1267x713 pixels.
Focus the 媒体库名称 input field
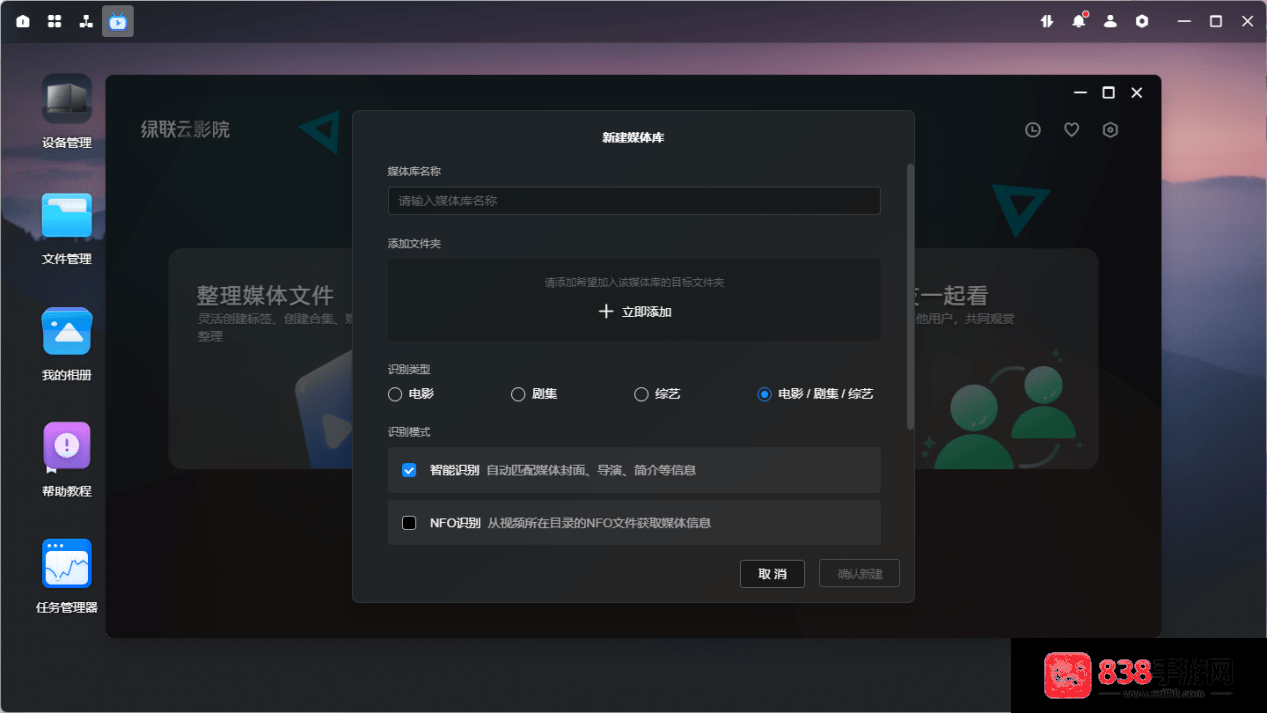(634, 201)
